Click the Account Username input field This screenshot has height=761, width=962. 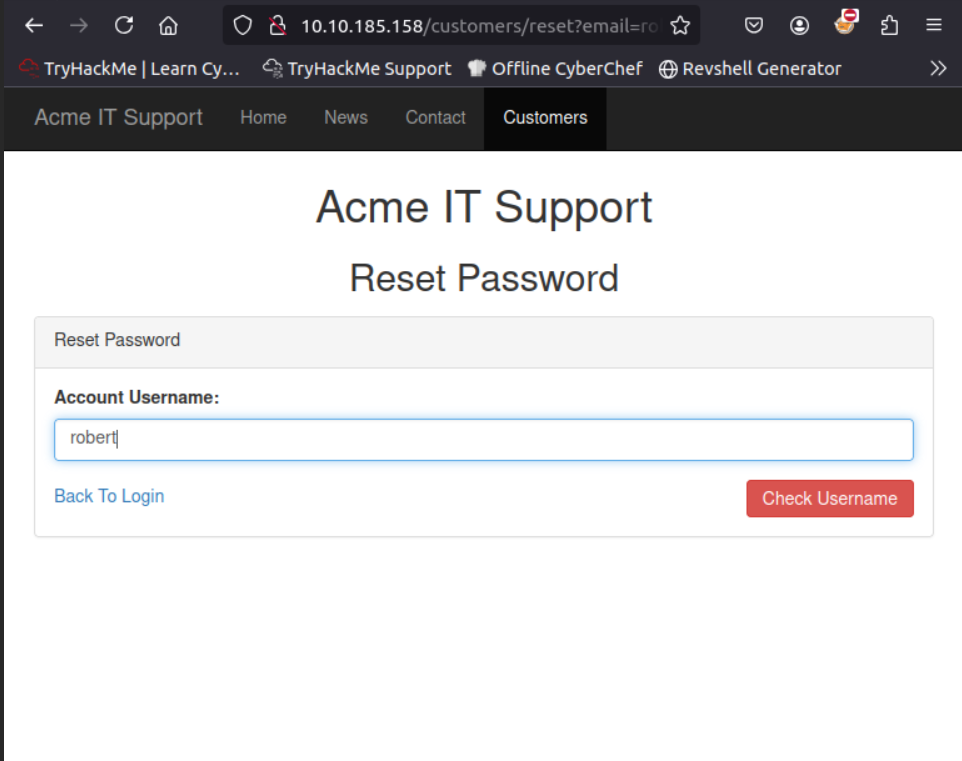coord(484,440)
